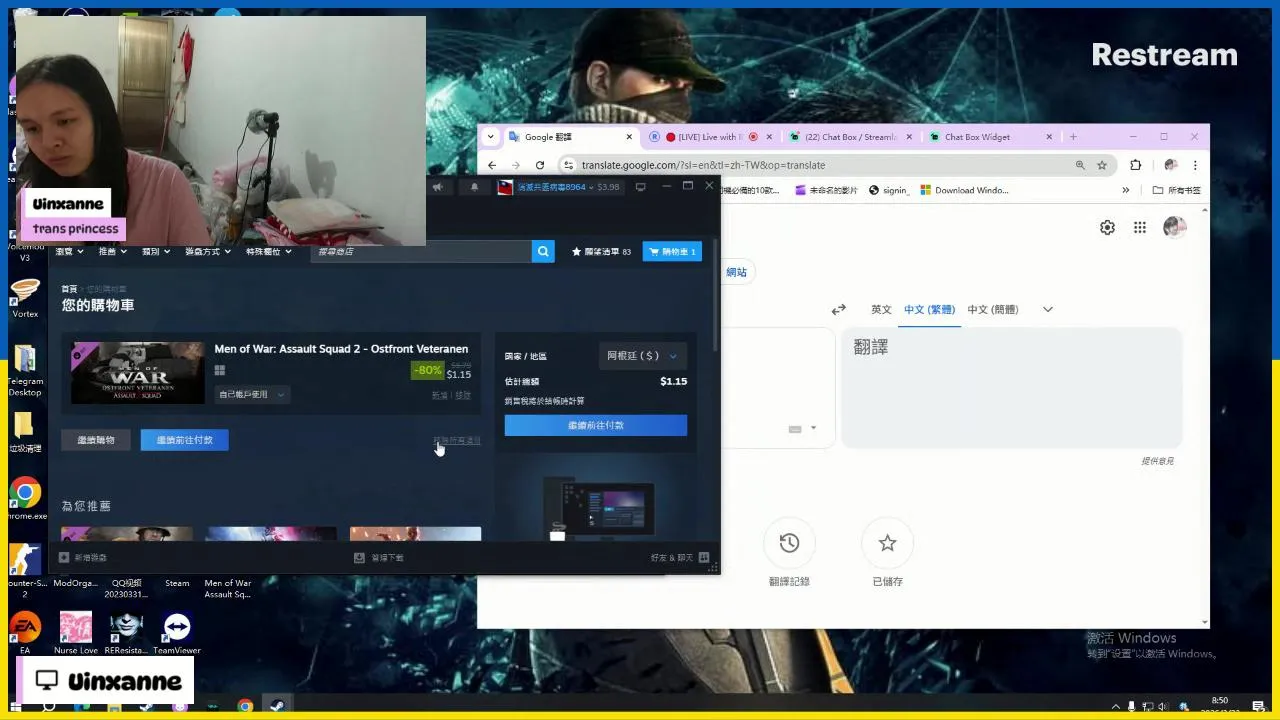Expand the 遊戲方式 store menu in Steam
This screenshot has height=720, width=1280.
pos(207,252)
